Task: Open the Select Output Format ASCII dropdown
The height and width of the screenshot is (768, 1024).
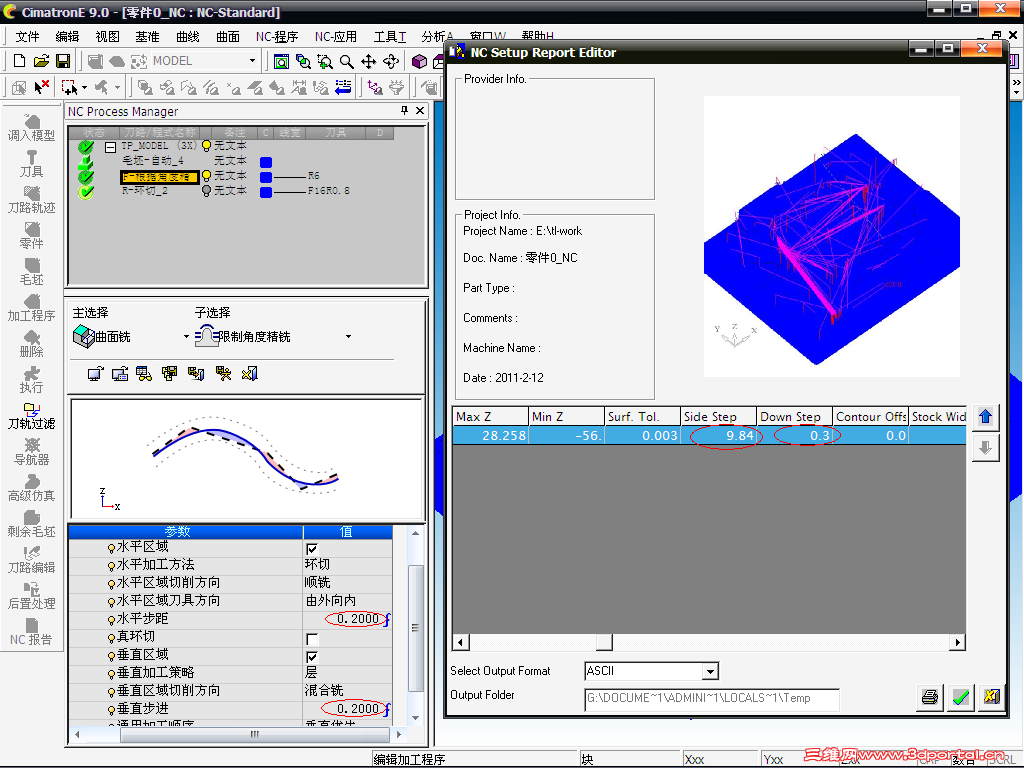Action: point(711,671)
